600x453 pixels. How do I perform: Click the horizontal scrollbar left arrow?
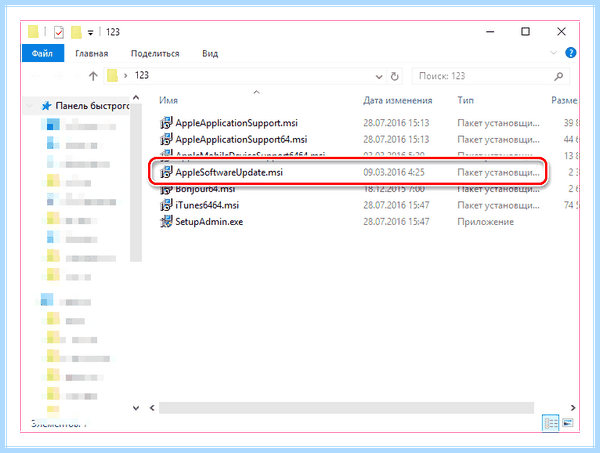tap(152, 408)
